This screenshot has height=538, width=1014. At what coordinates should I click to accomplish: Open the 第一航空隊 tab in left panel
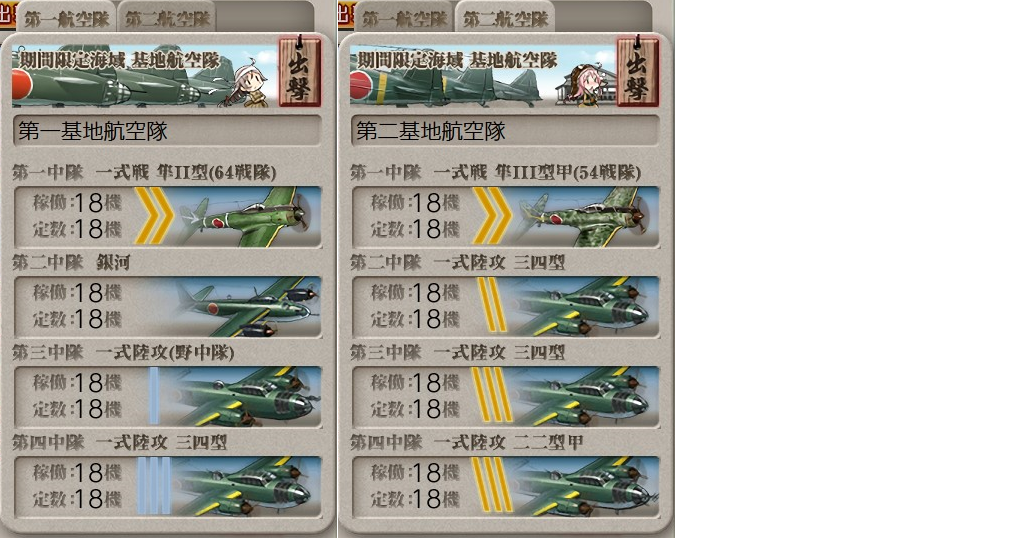(67, 18)
